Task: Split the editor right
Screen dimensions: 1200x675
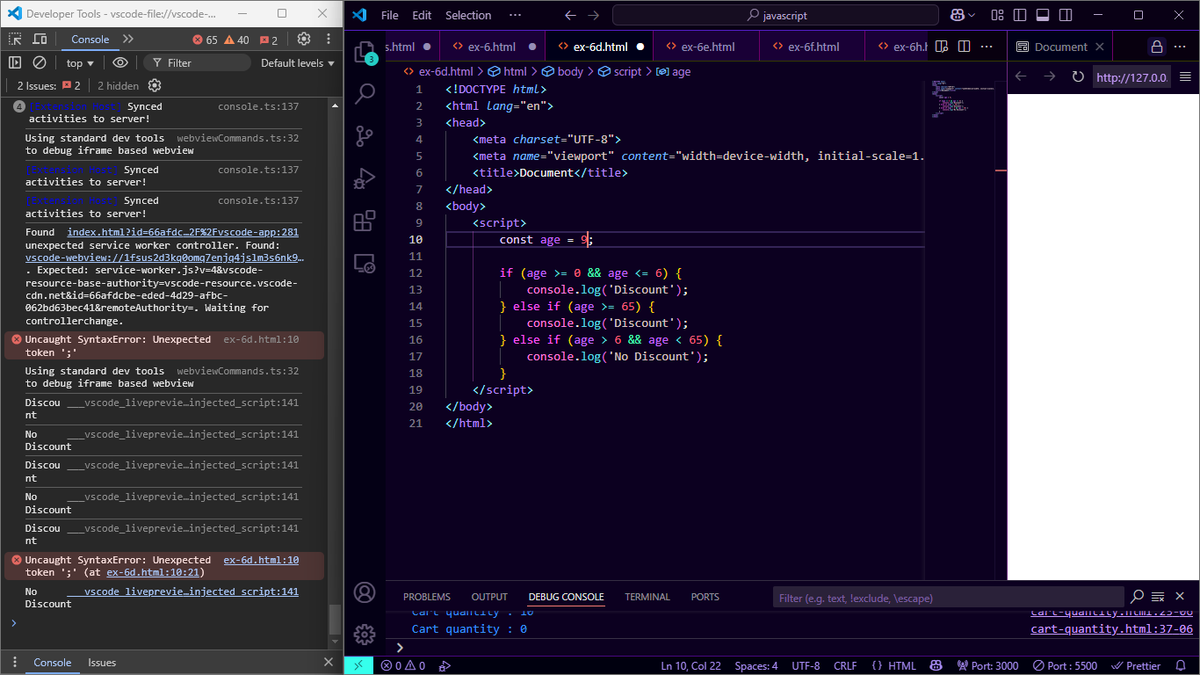Action: coord(965,47)
